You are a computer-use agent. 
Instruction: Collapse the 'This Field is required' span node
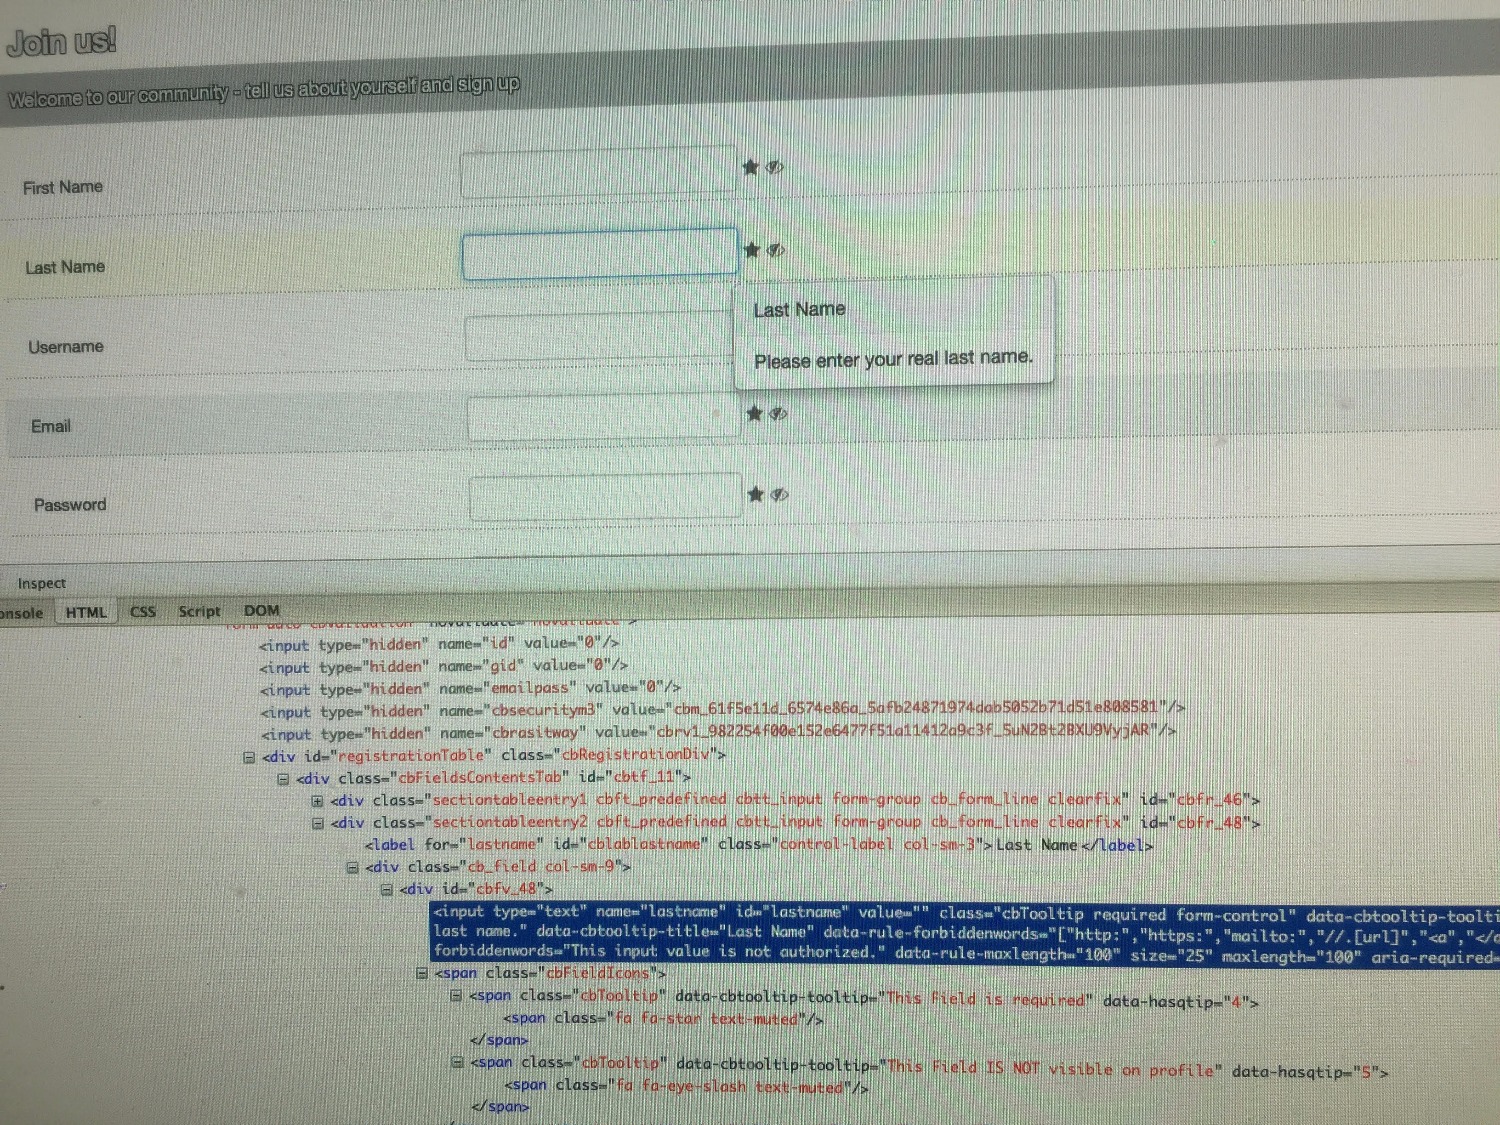(x=455, y=996)
